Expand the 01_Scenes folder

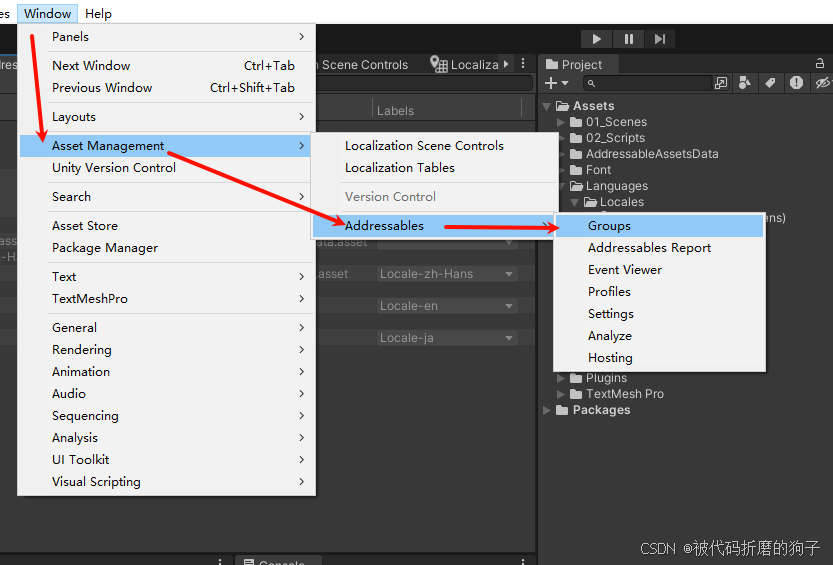coord(561,122)
